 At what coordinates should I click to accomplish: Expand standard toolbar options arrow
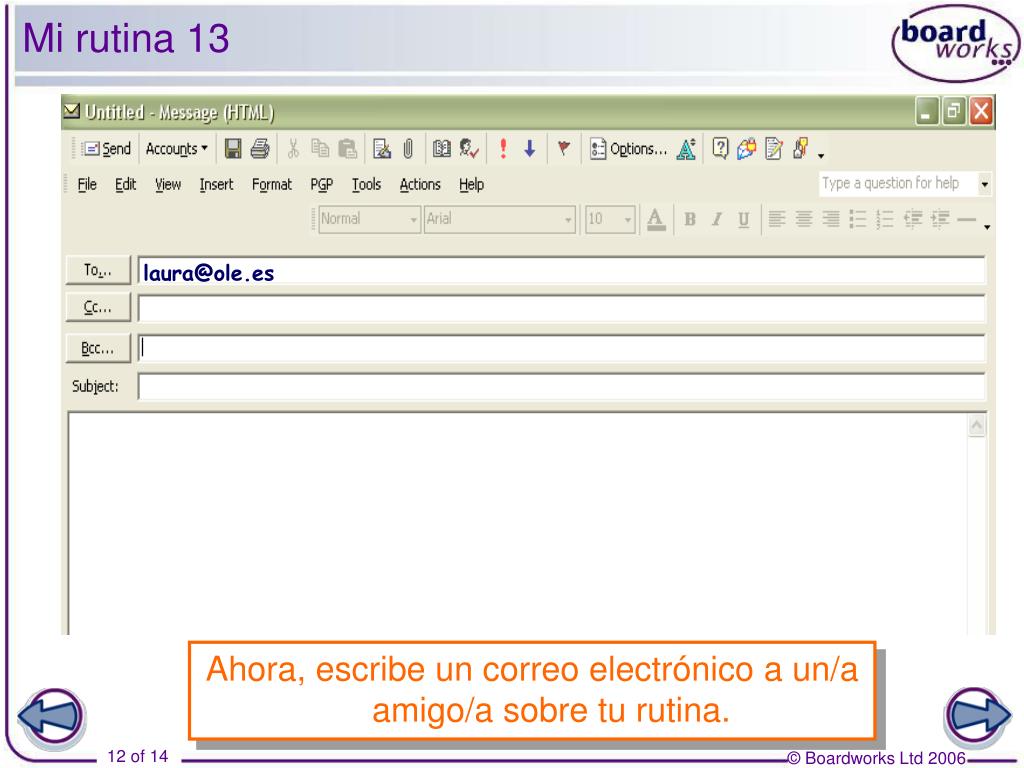(x=821, y=155)
